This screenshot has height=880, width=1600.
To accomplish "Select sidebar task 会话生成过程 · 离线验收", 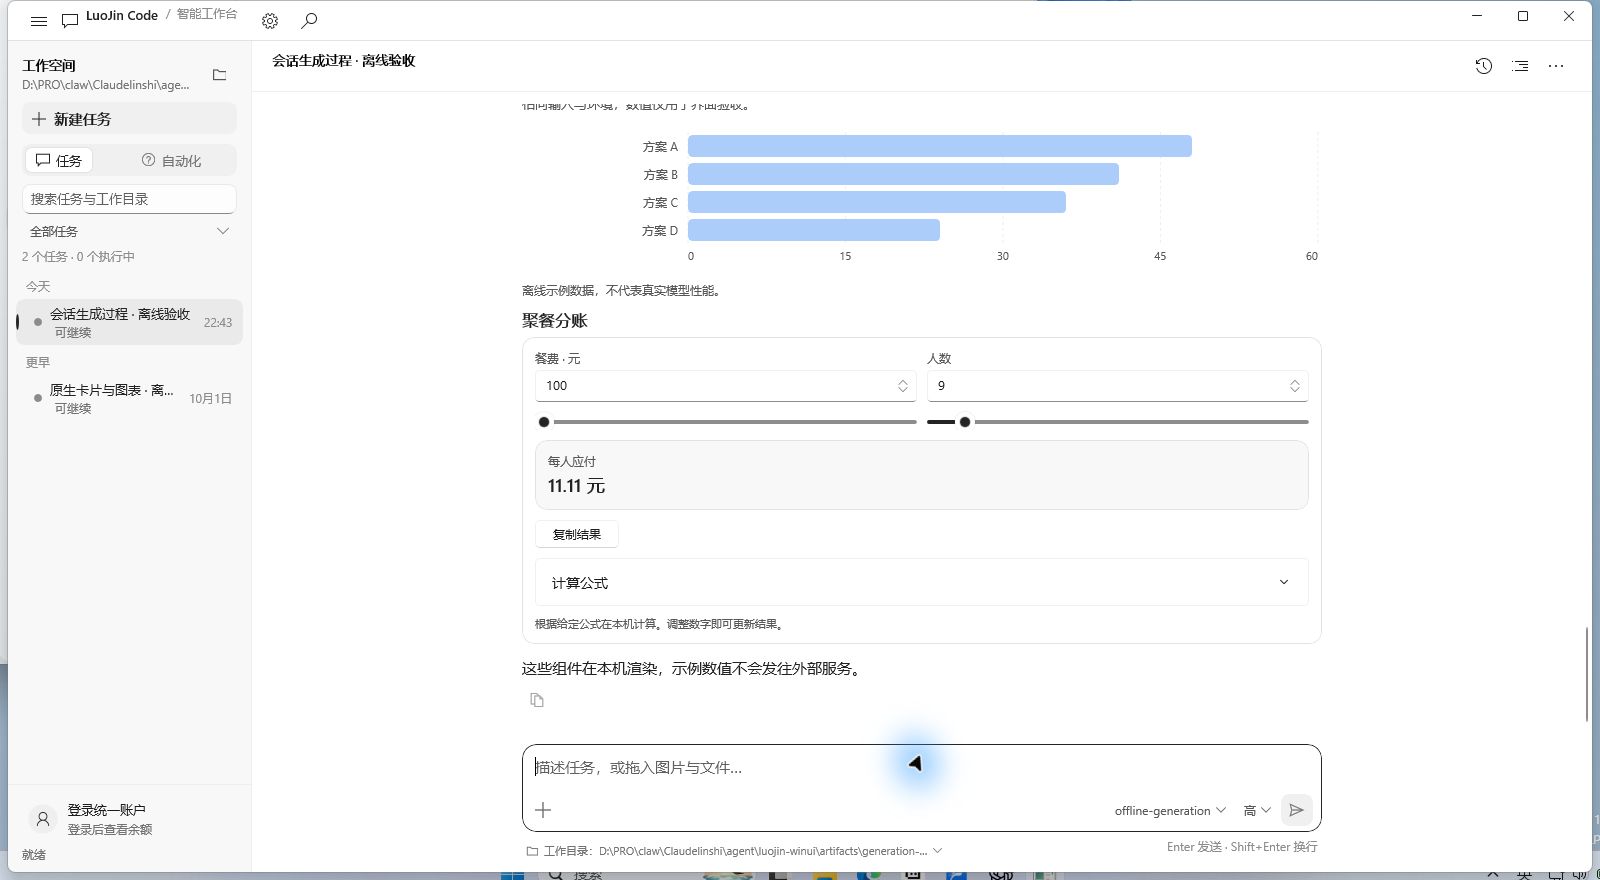I will [x=129, y=322].
